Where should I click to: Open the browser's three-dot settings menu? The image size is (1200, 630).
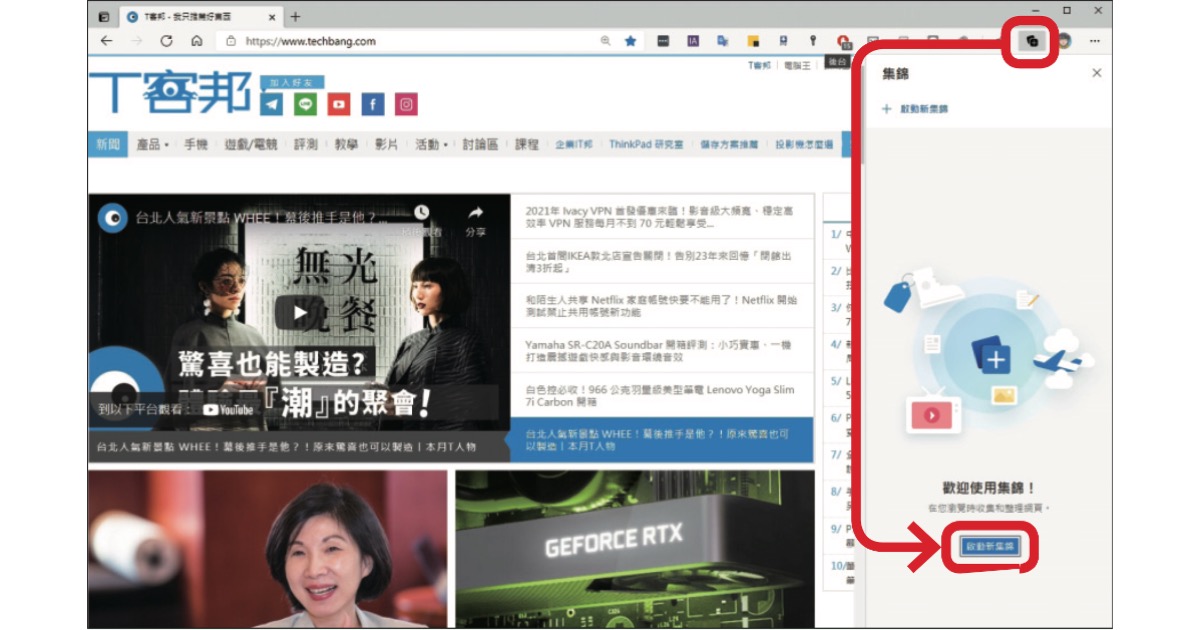[1094, 41]
